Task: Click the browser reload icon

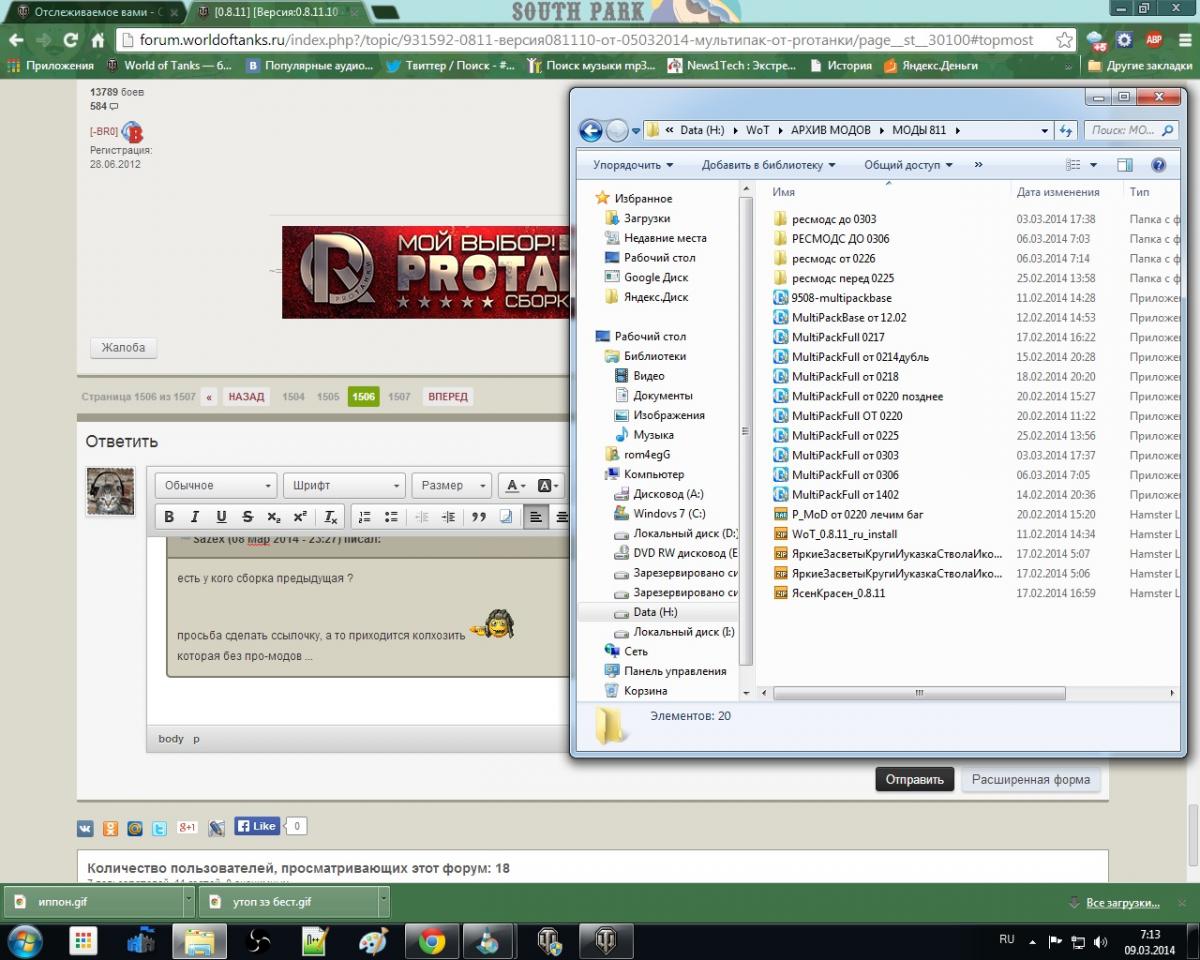Action: click(x=70, y=41)
